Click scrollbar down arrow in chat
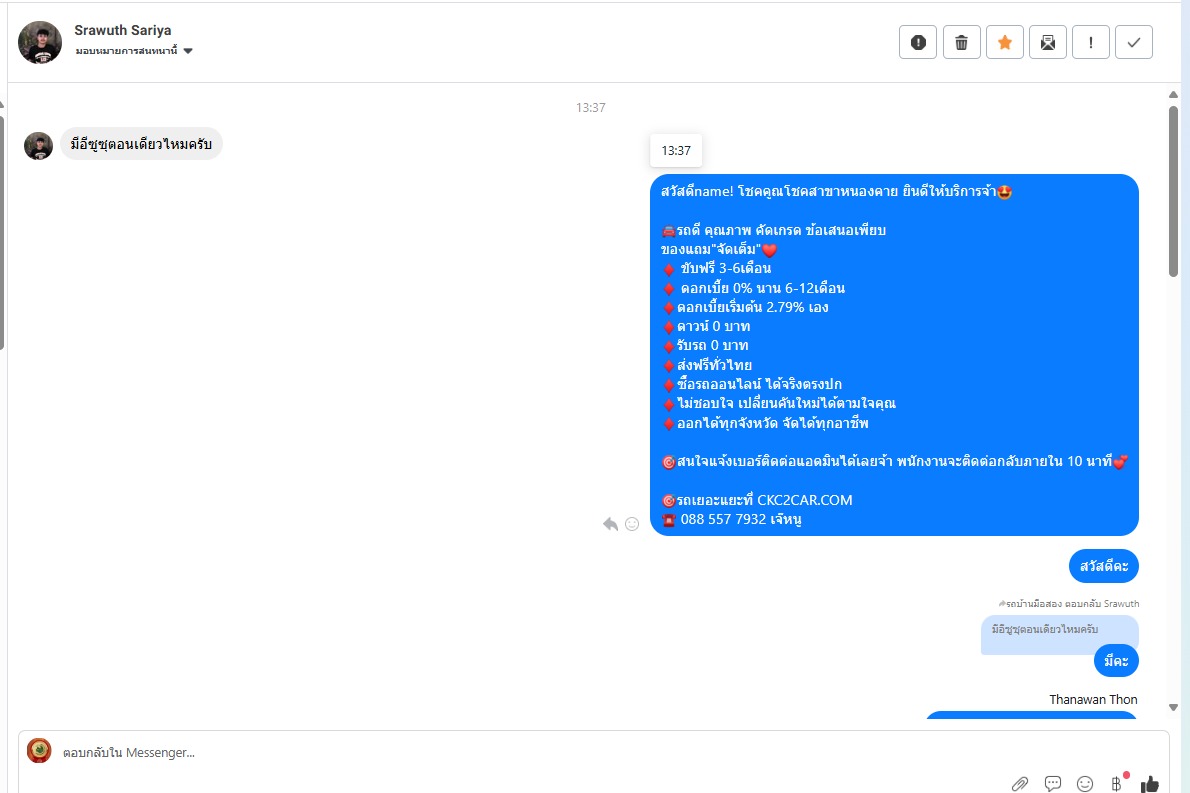The image size is (1190, 793). 1173,707
